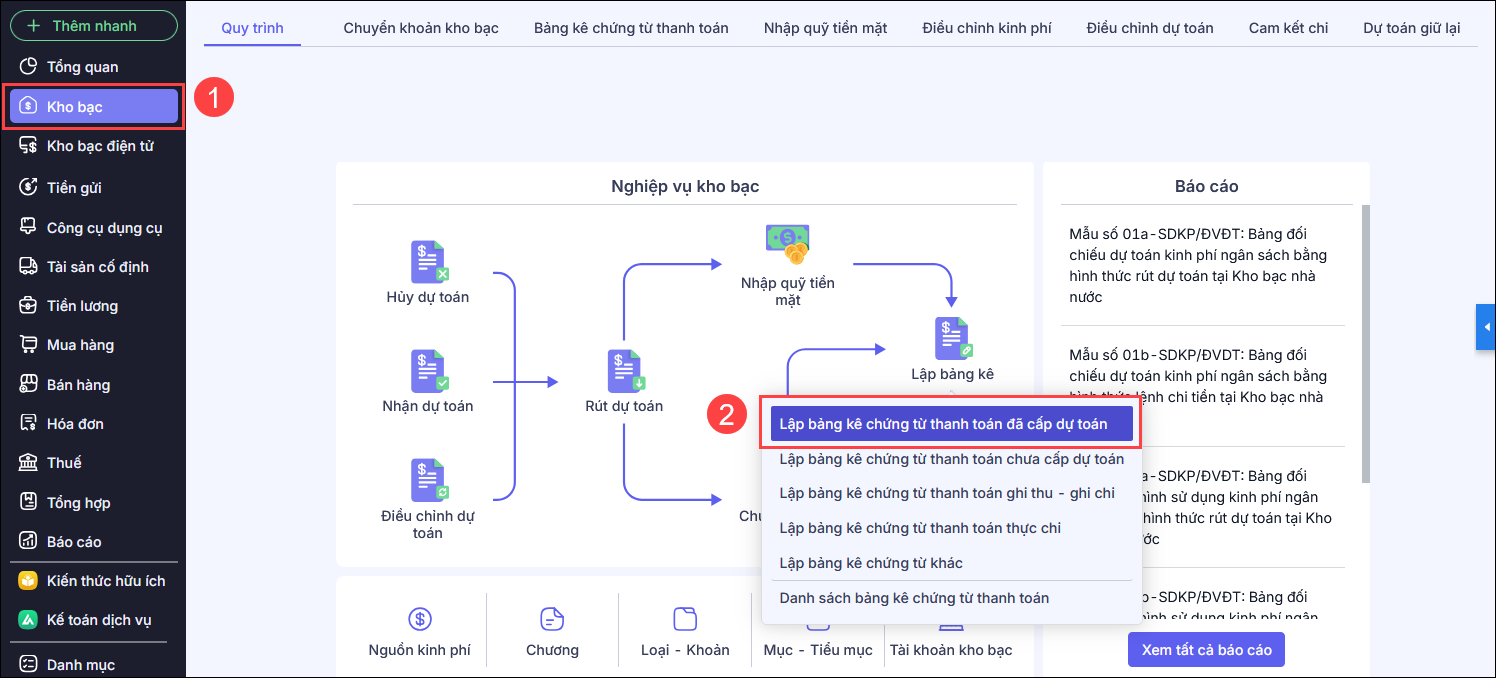This screenshot has height=678, width=1496.
Task: Select Lập bảng kê chứng từ thanh toán thực chi
Action: coord(920,528)
